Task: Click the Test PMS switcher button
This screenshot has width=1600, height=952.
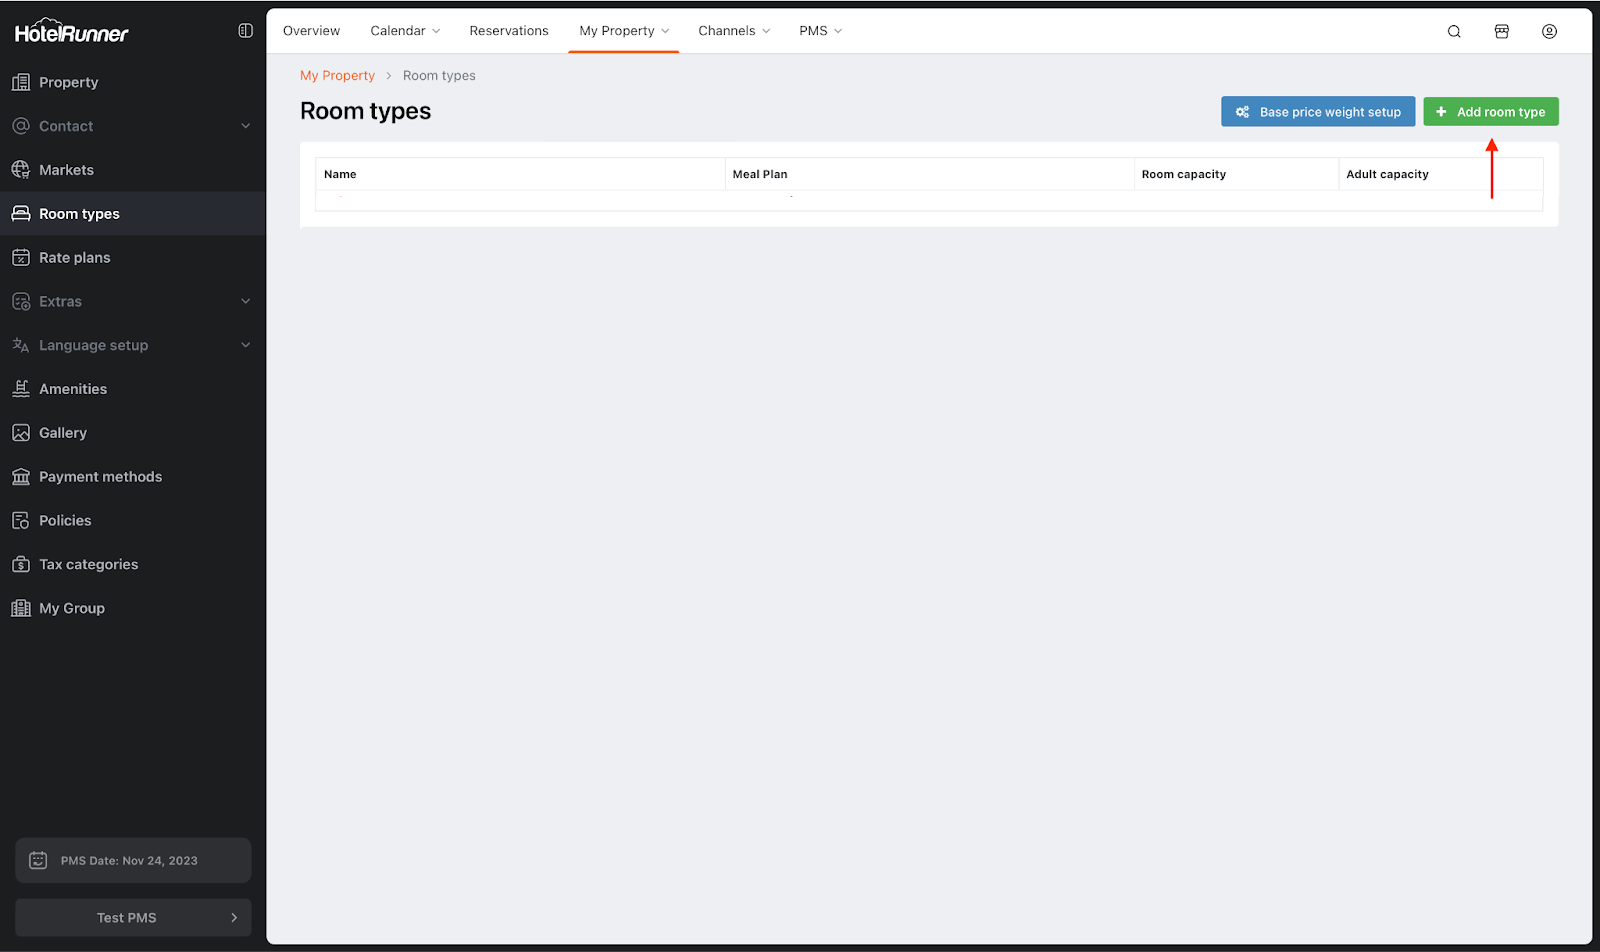Action: pos(133,917)
